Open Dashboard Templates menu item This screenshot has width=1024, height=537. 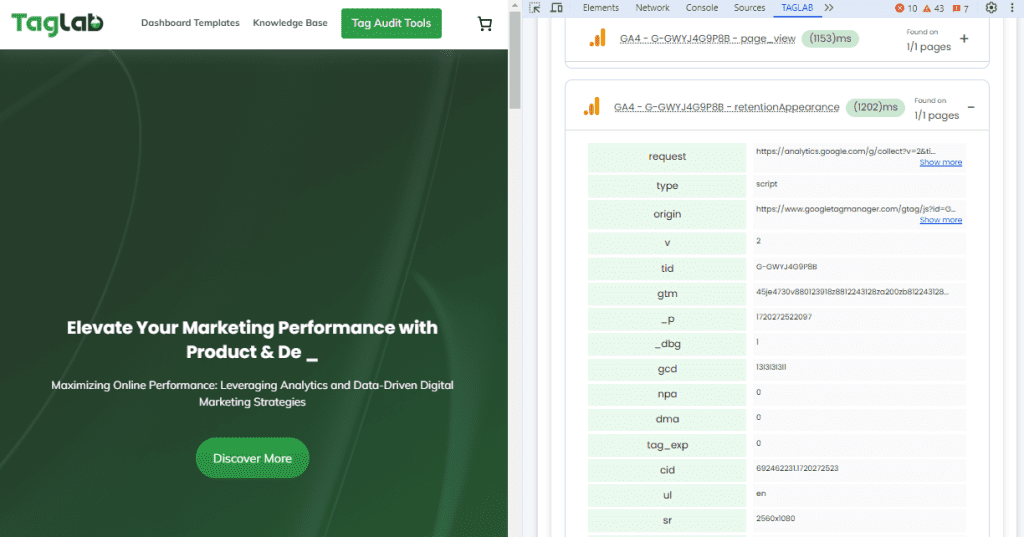(190, 23)
